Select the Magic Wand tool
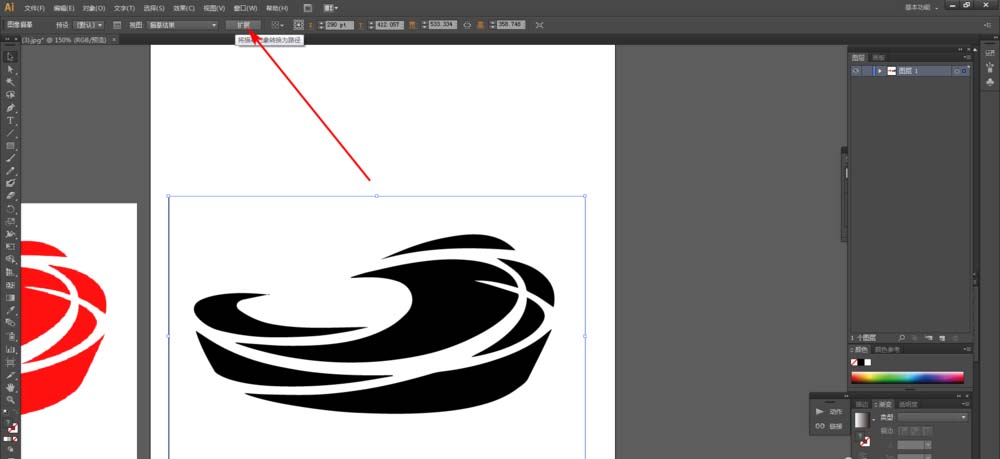This screenshot has height=459, width=1000. coord(11,82)
